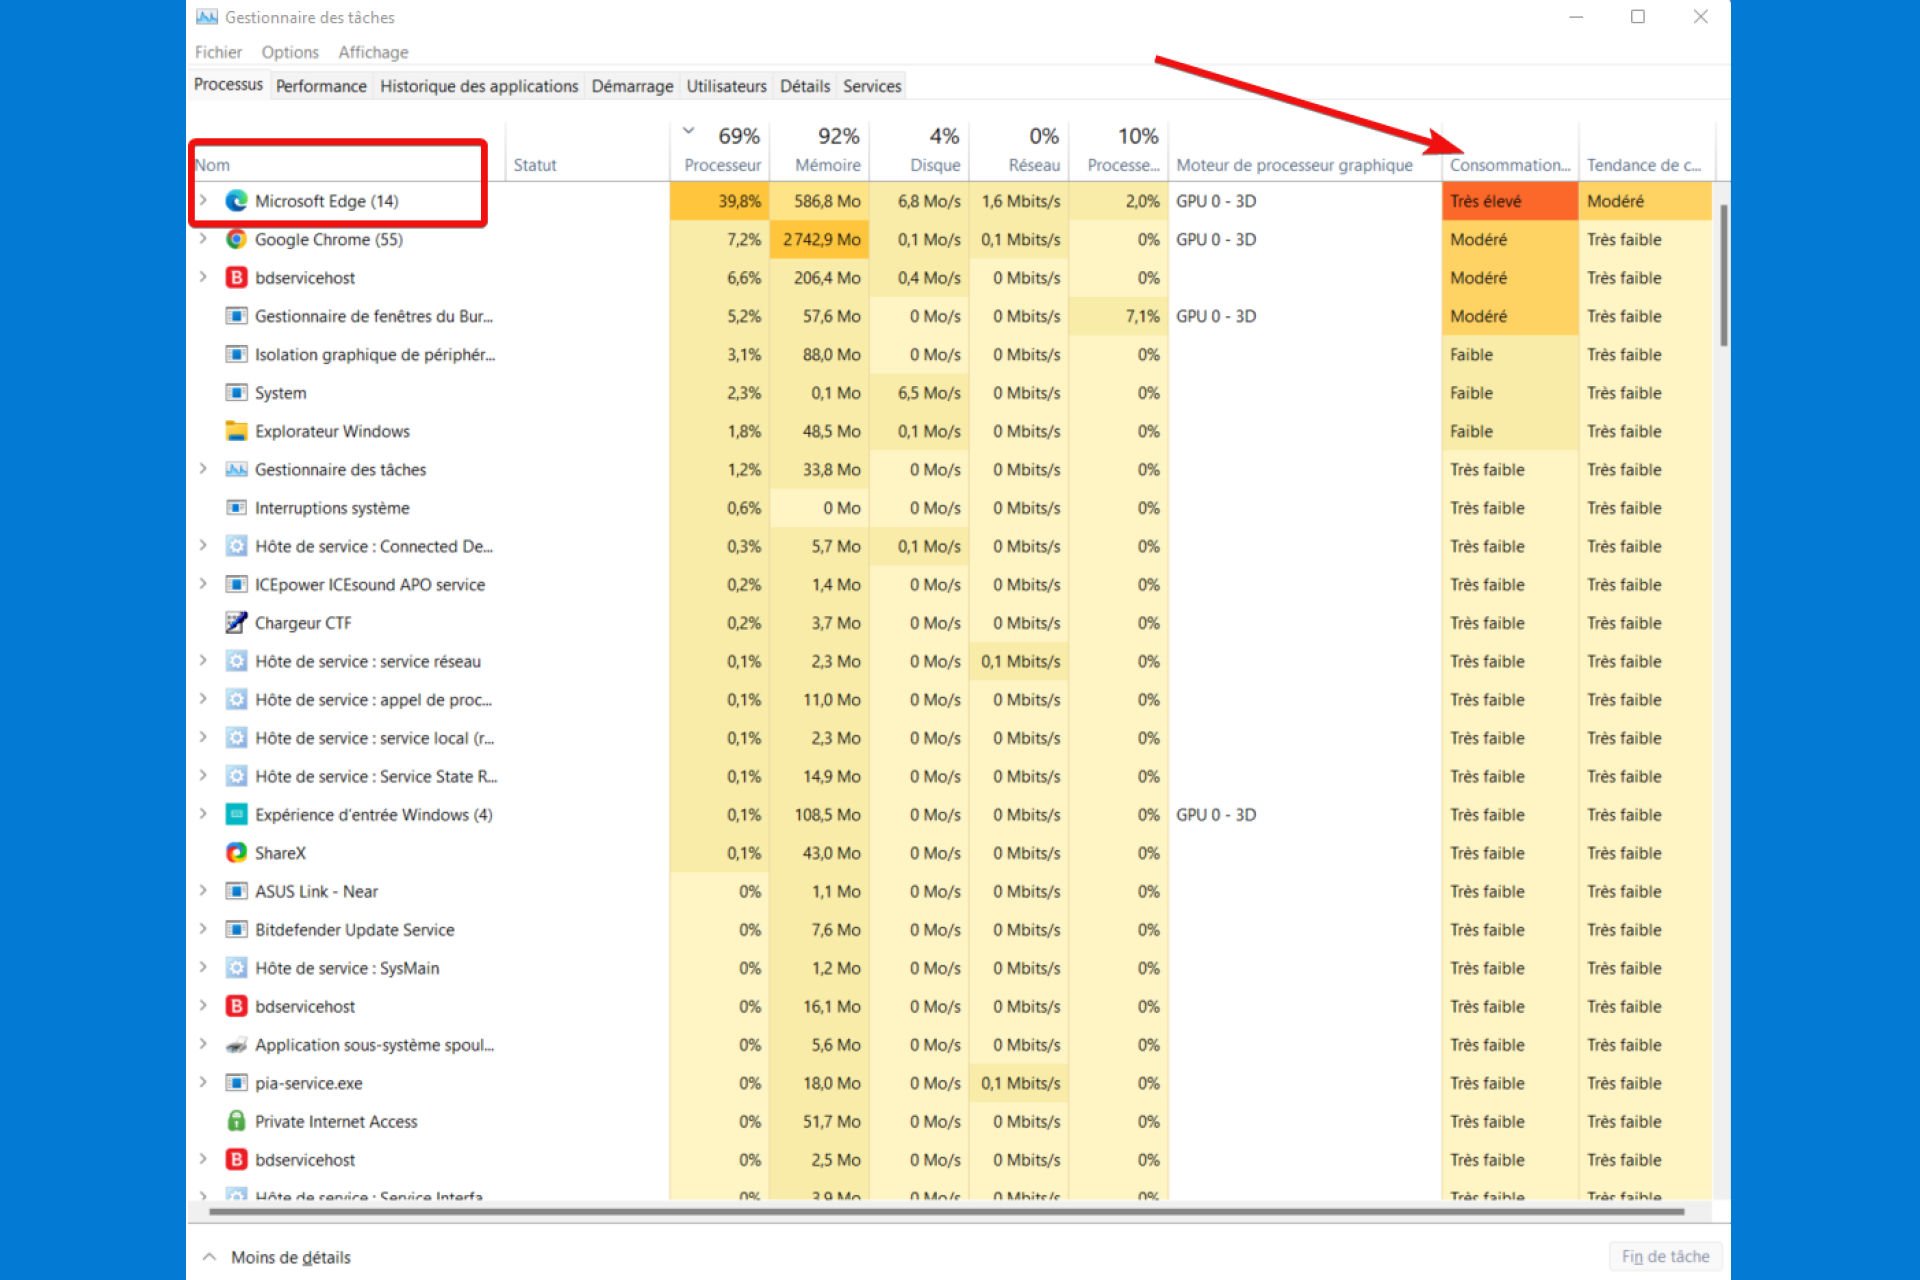1920x1280 pixels.
Task: Click the pia-service.exe icon
Action: (236, 1083)
